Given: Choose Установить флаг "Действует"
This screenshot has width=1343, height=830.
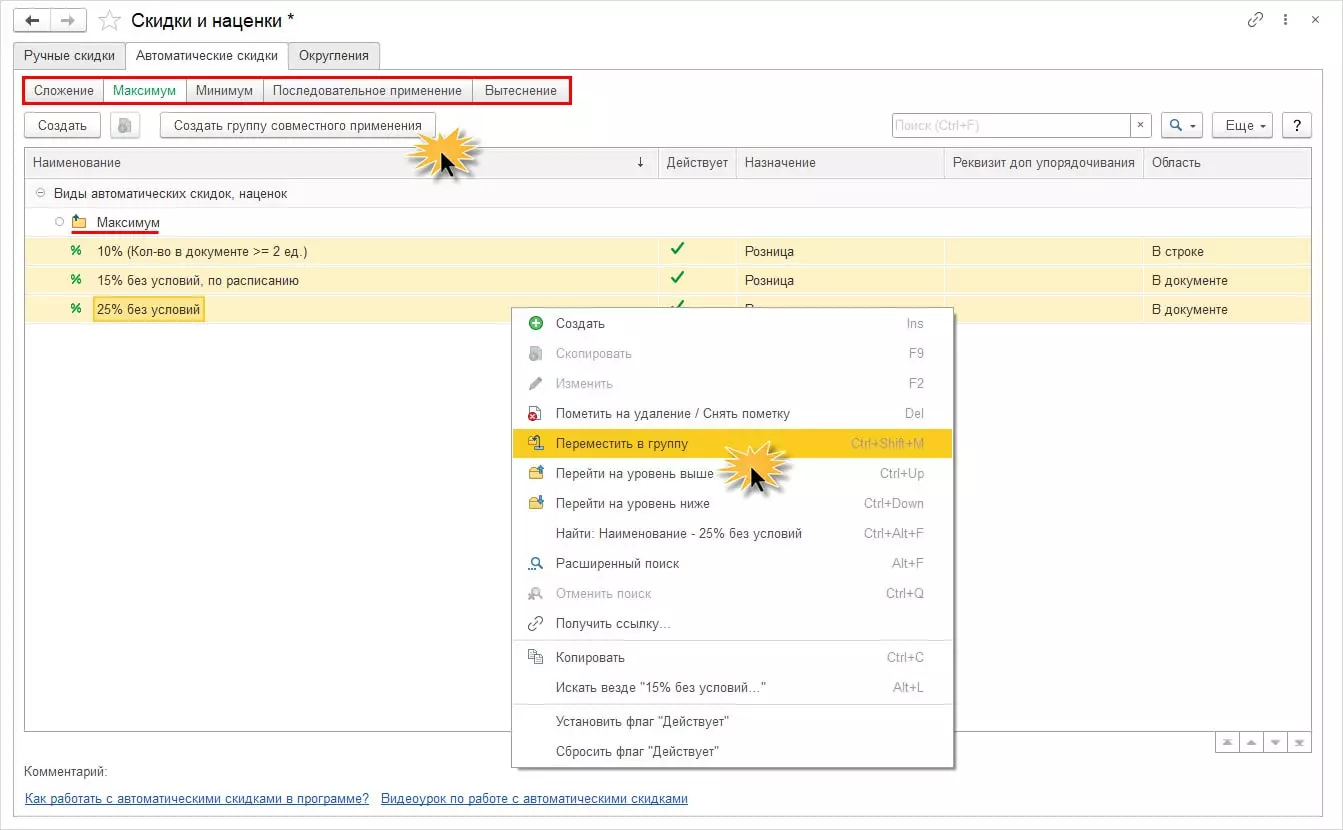Looking at the screenshot, I should coord(732,721).
